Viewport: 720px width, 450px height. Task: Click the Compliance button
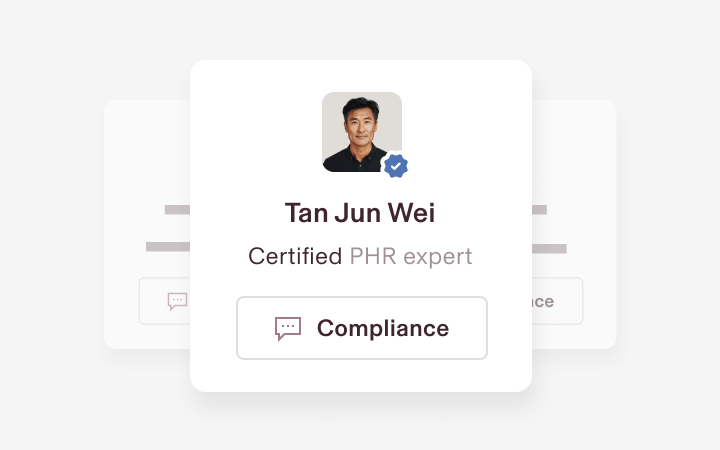pos(362,328)
